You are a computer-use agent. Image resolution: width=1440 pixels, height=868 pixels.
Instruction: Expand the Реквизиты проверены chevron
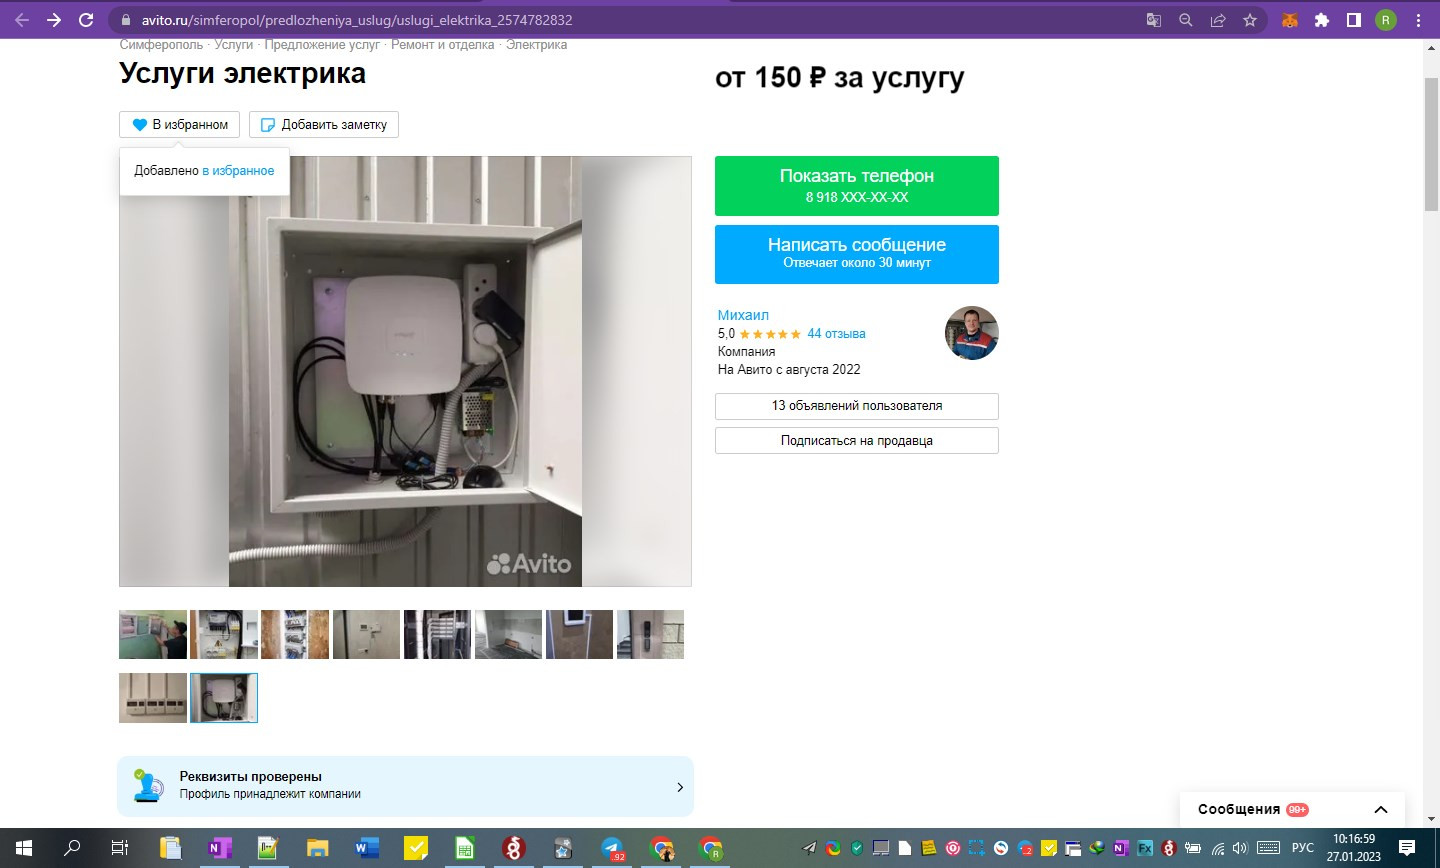coord(680,787)
